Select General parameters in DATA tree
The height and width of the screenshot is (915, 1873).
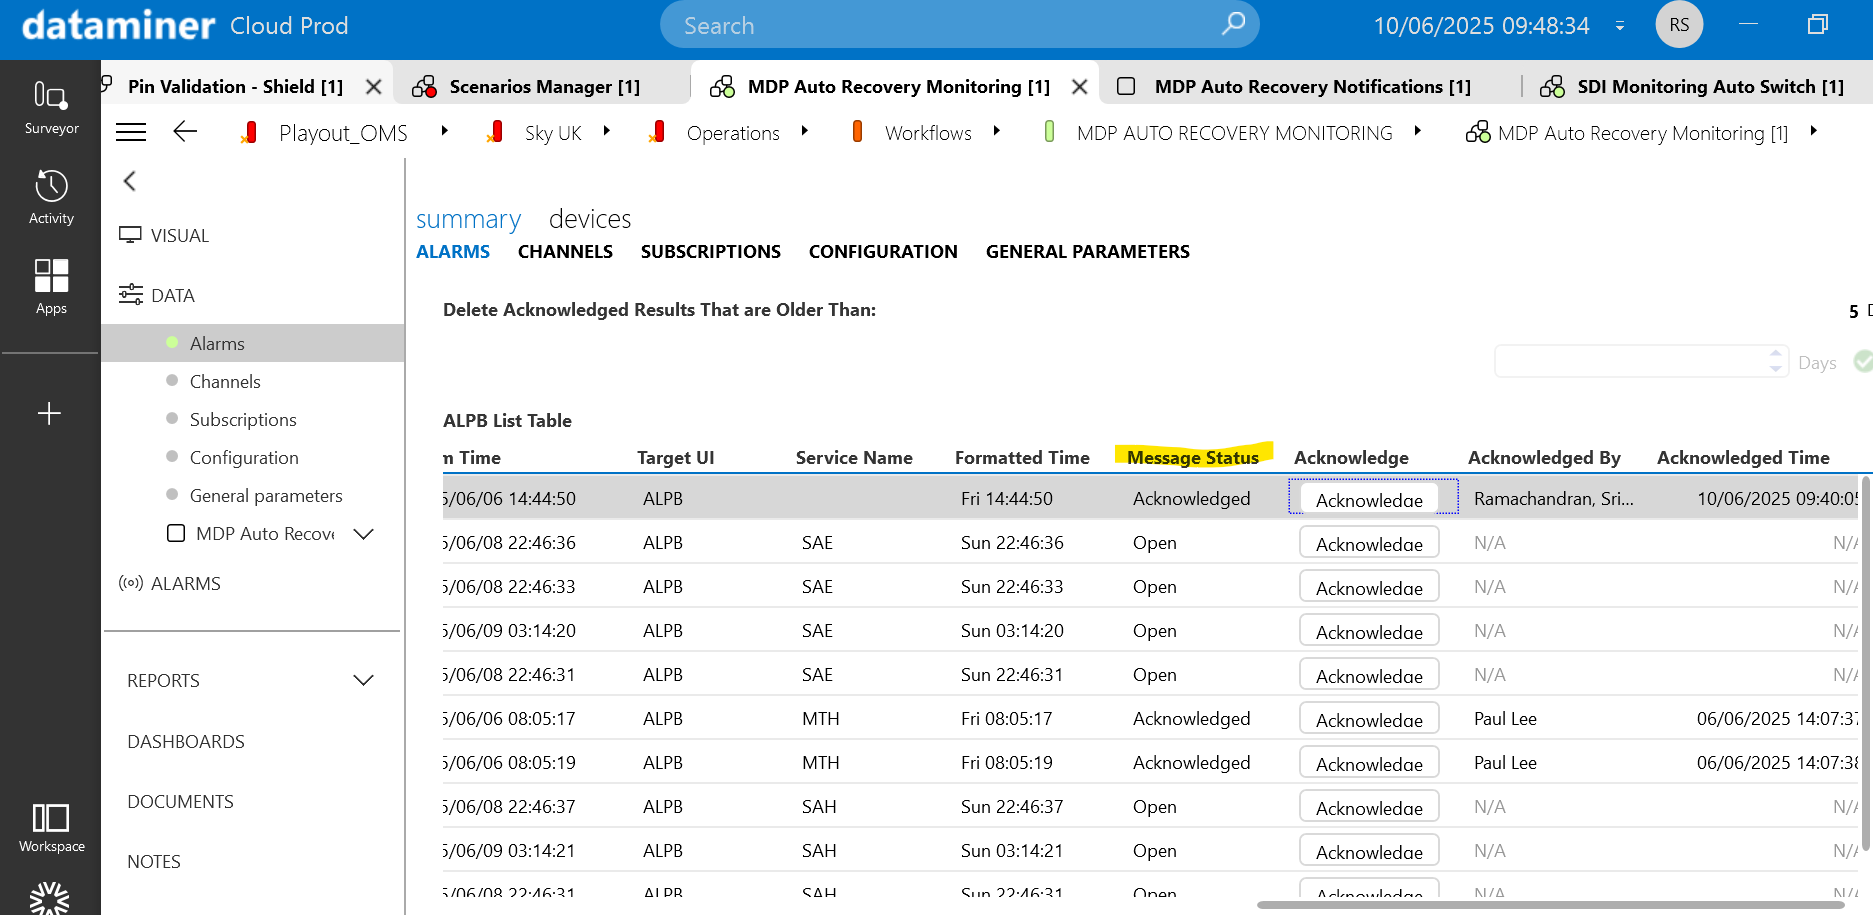pyautogui.click(x=266, y=496)
